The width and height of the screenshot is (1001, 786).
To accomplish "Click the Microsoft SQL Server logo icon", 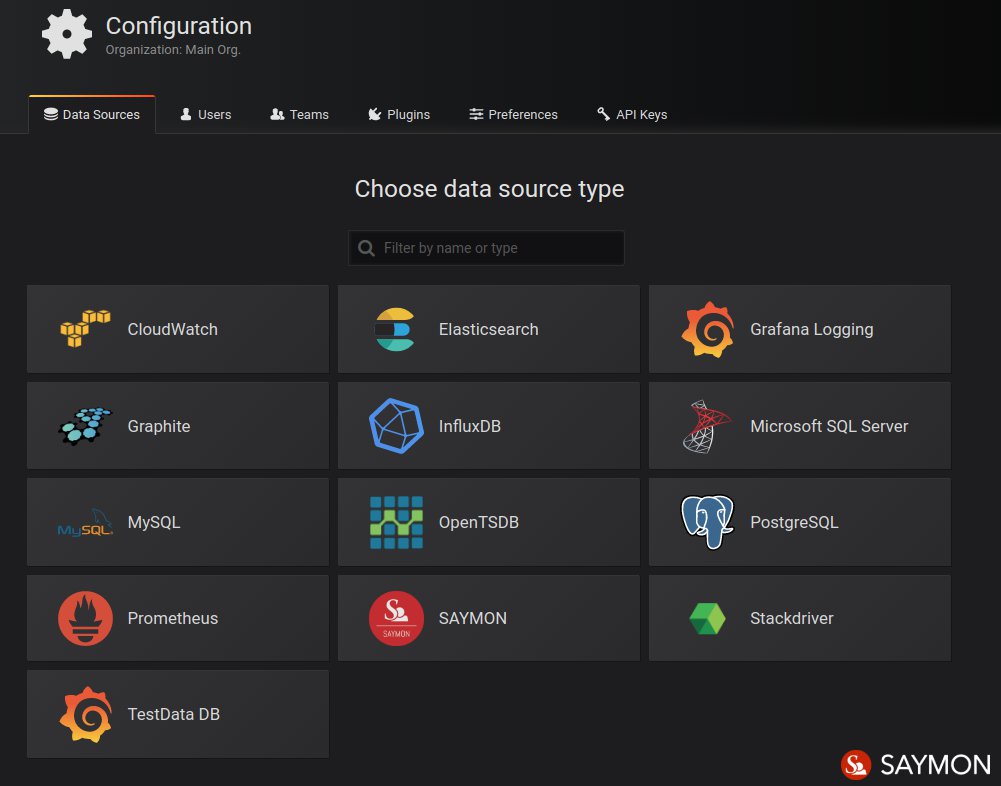I will pyautogui.click(x=707, y=427).
